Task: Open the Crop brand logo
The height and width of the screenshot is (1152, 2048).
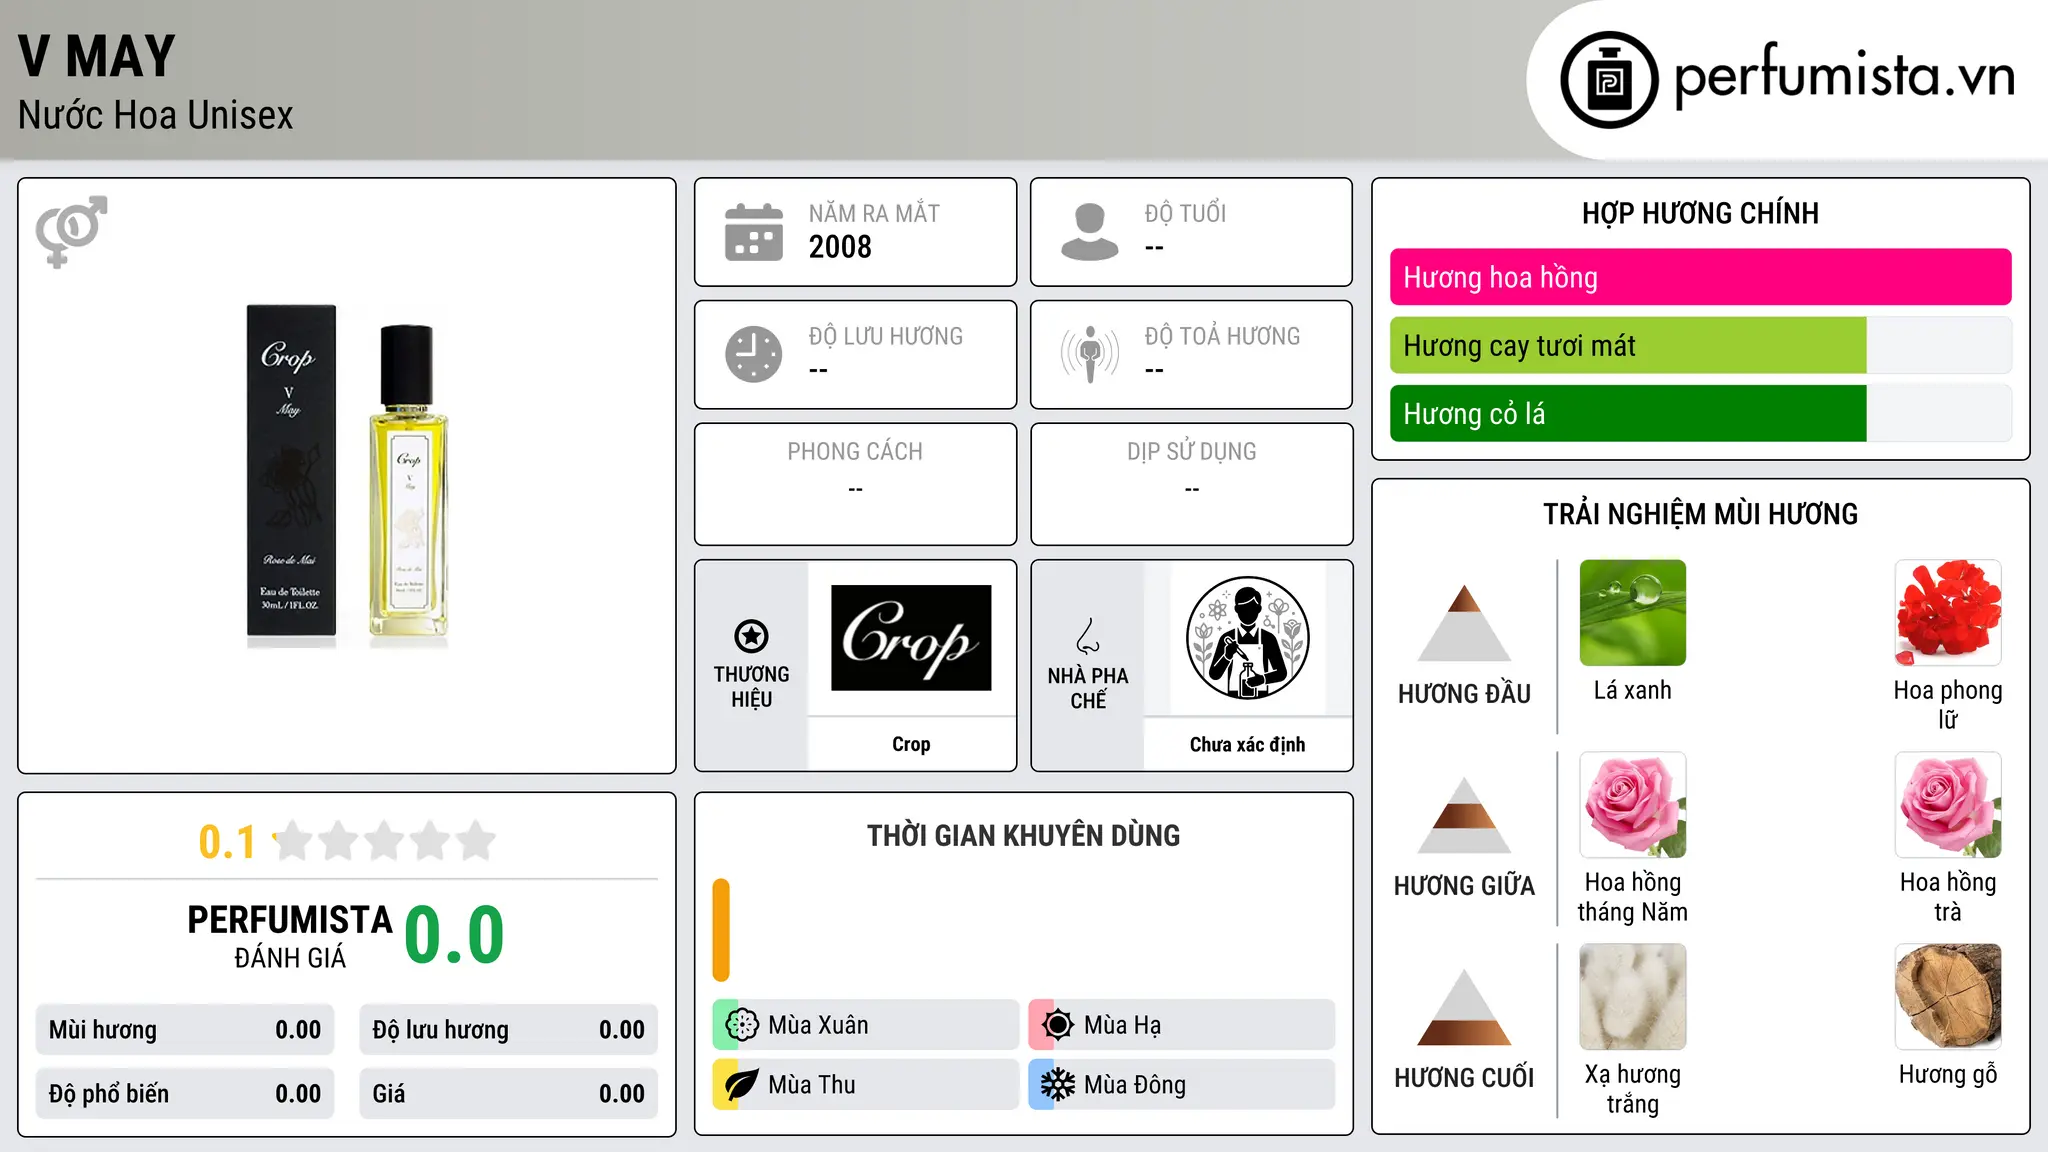Action: coord(911,638)
